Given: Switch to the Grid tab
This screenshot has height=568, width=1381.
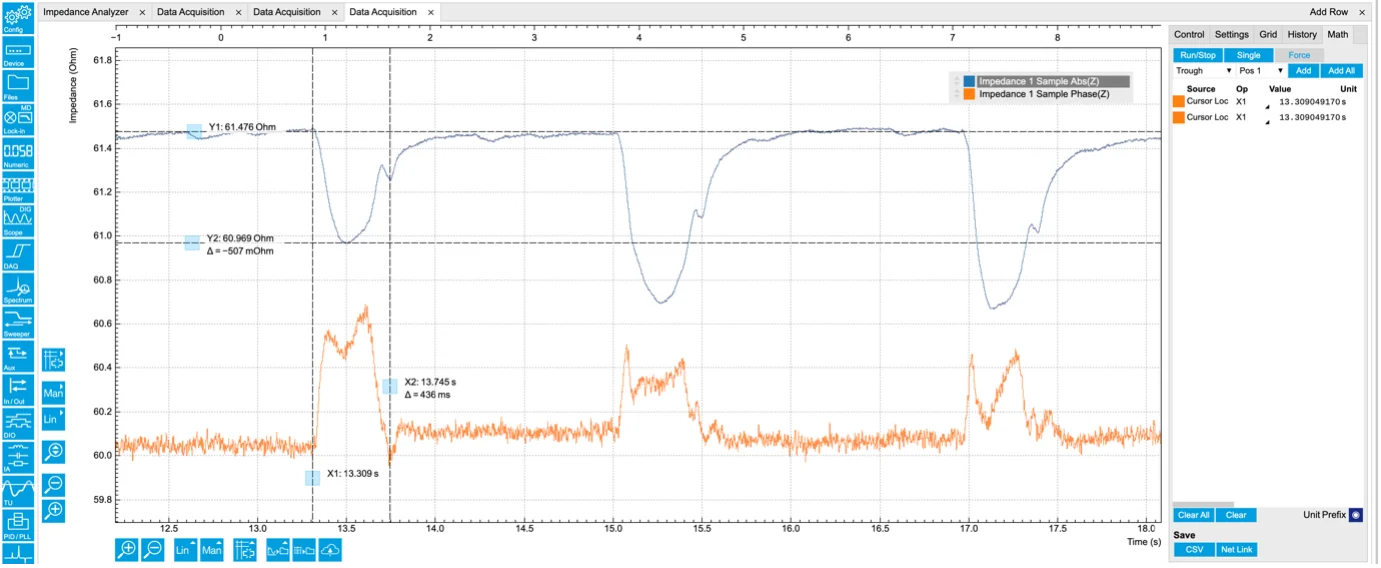Looking at the screenshot, I should tap(1268, 34).
